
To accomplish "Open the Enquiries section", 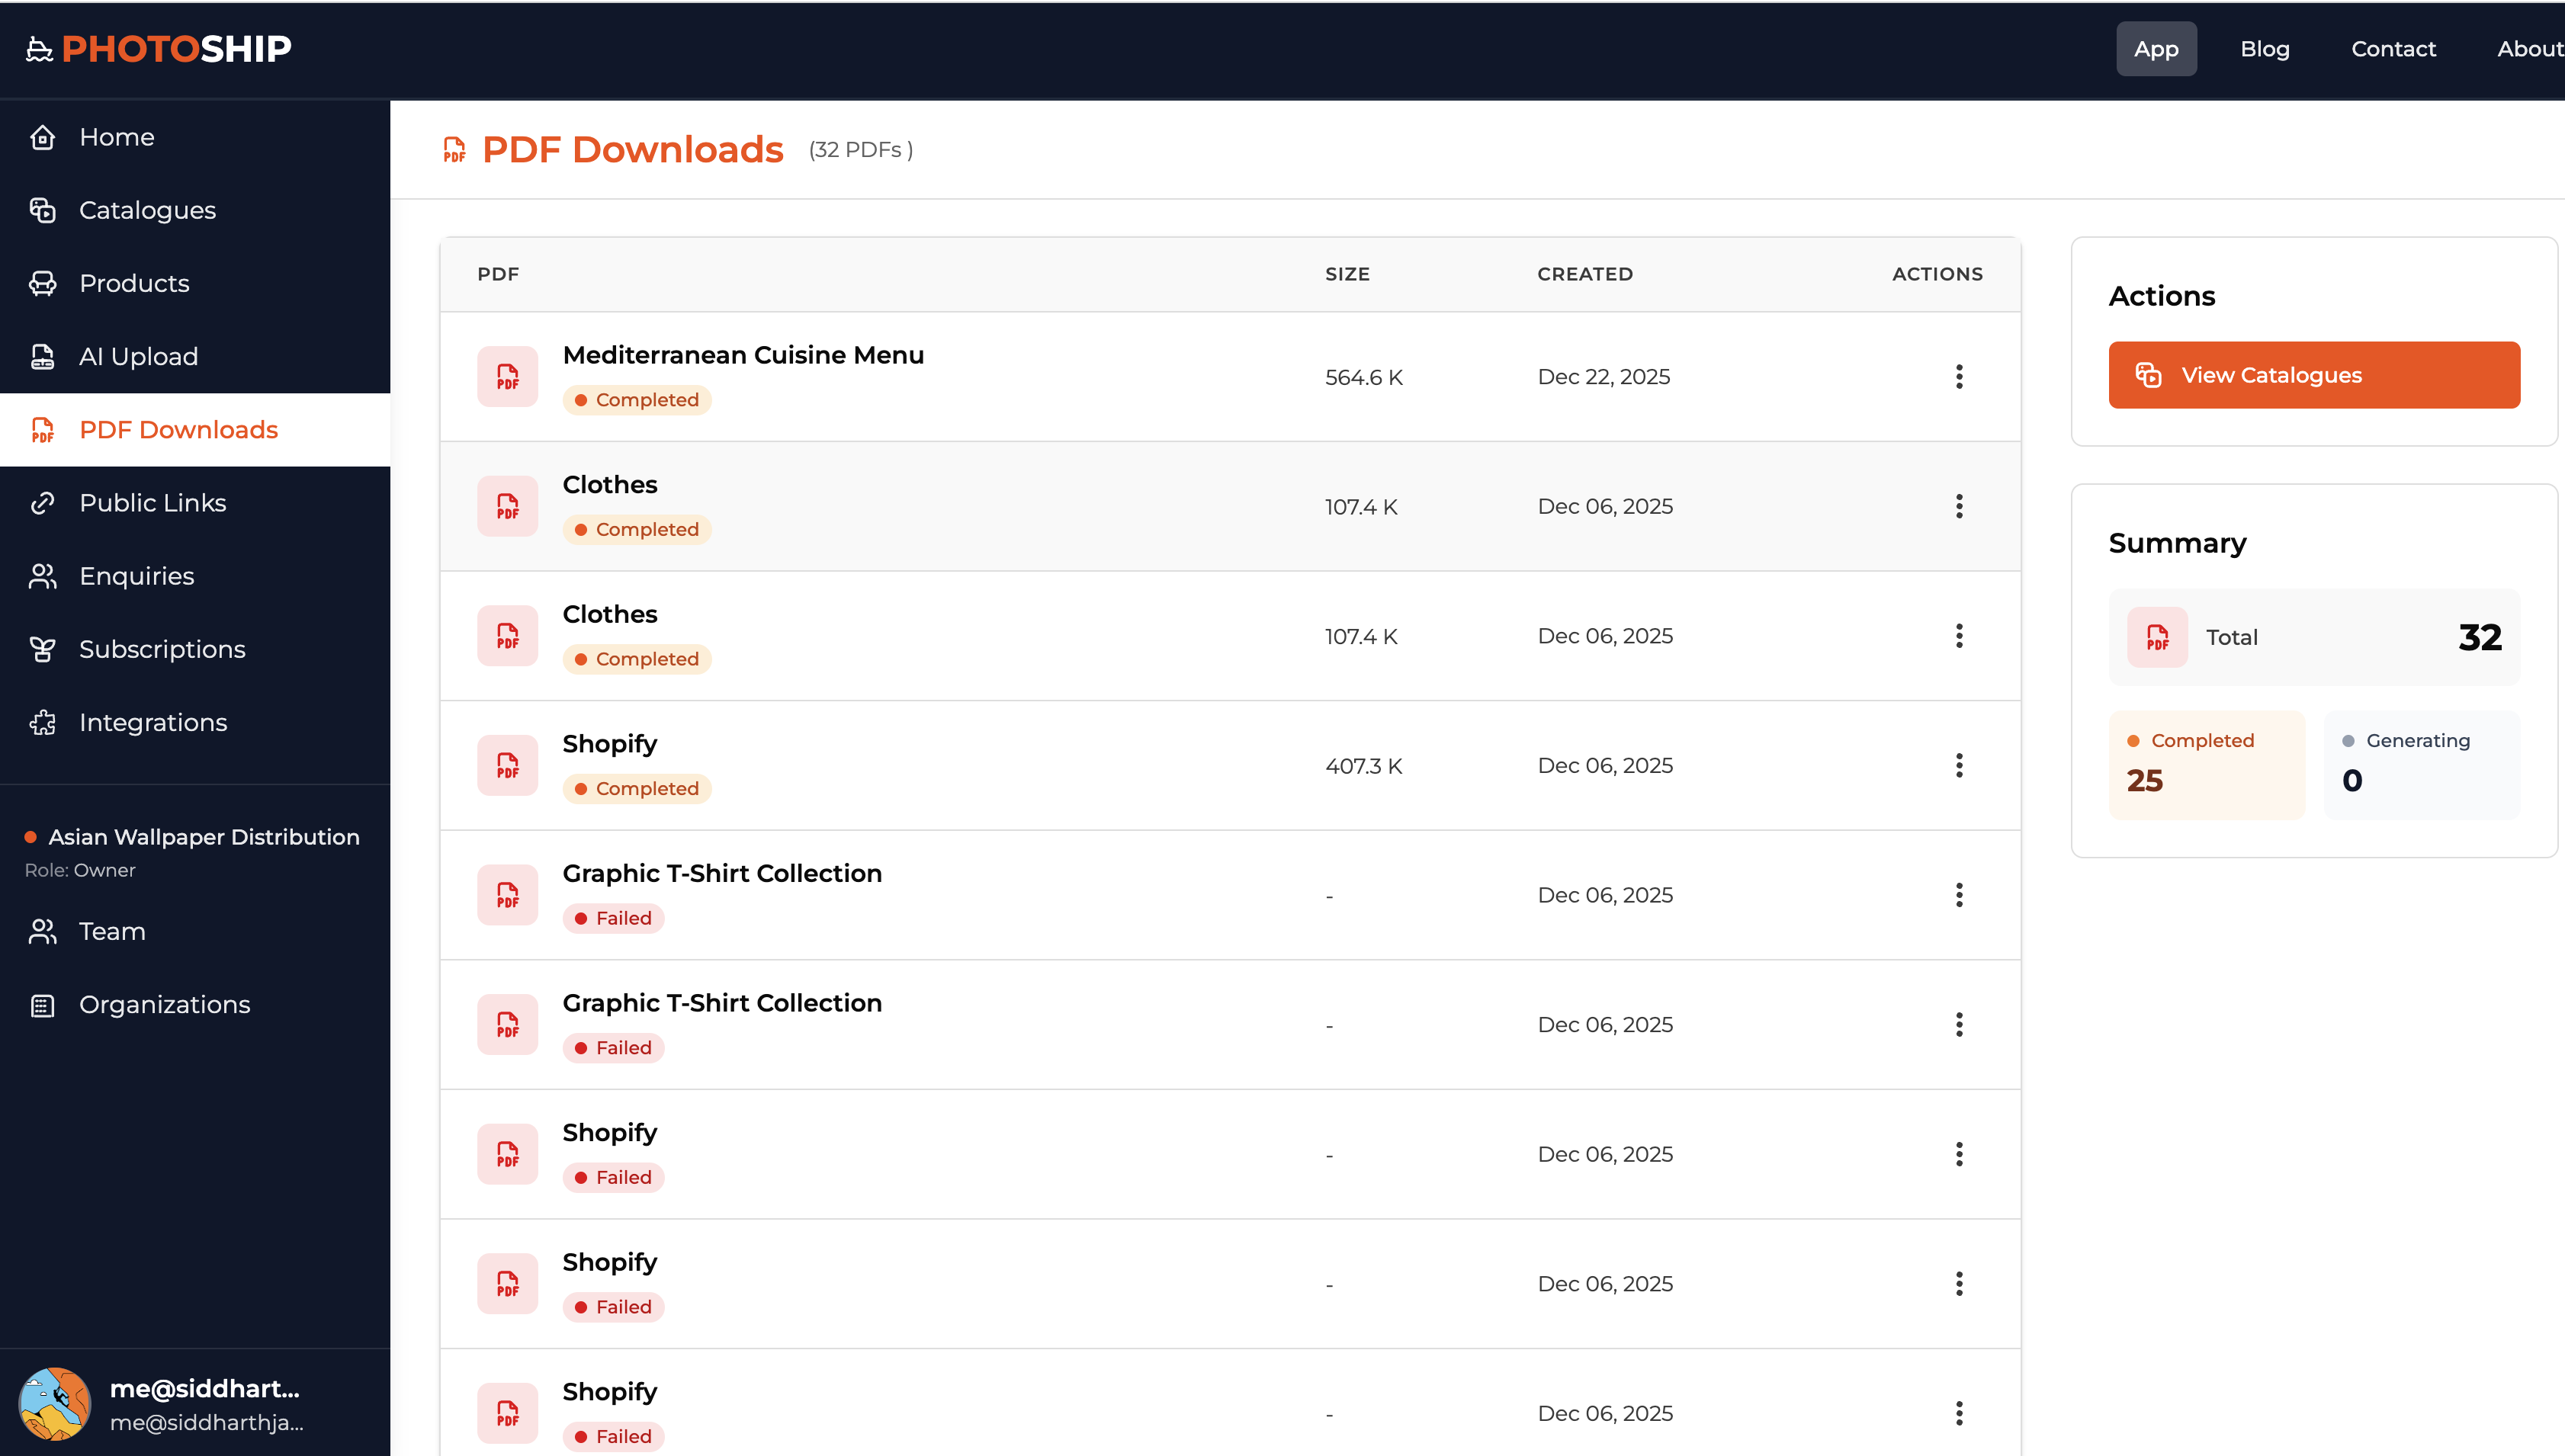I will 136,576.
